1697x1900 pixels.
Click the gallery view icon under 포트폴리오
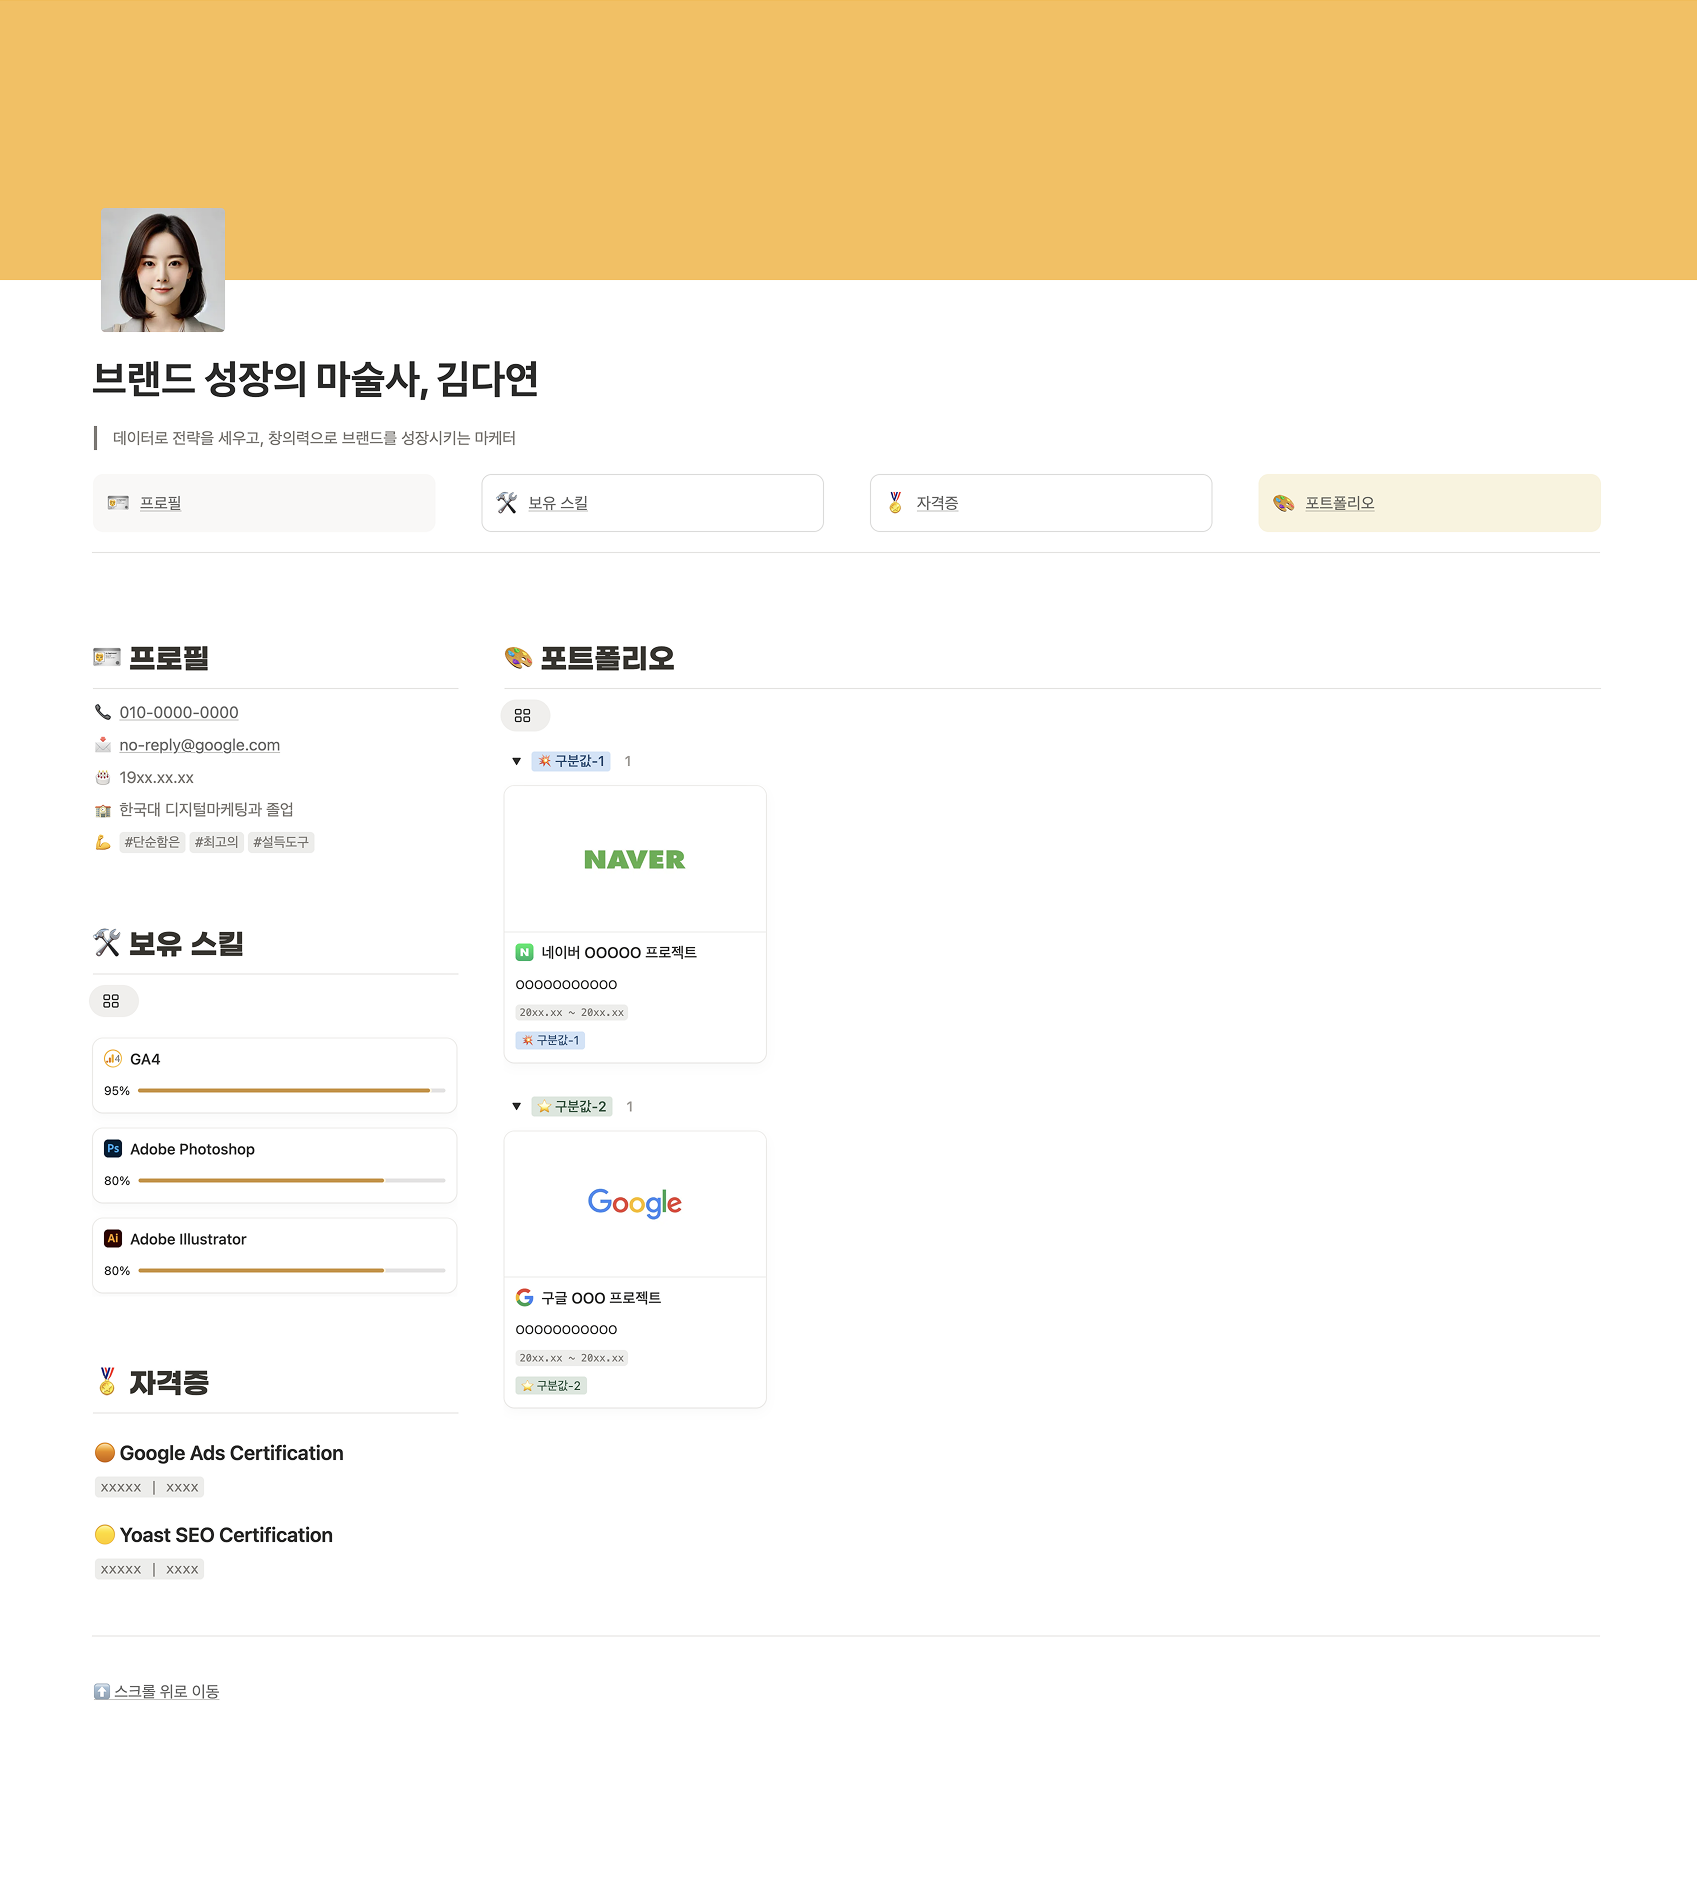pos(522,716)
